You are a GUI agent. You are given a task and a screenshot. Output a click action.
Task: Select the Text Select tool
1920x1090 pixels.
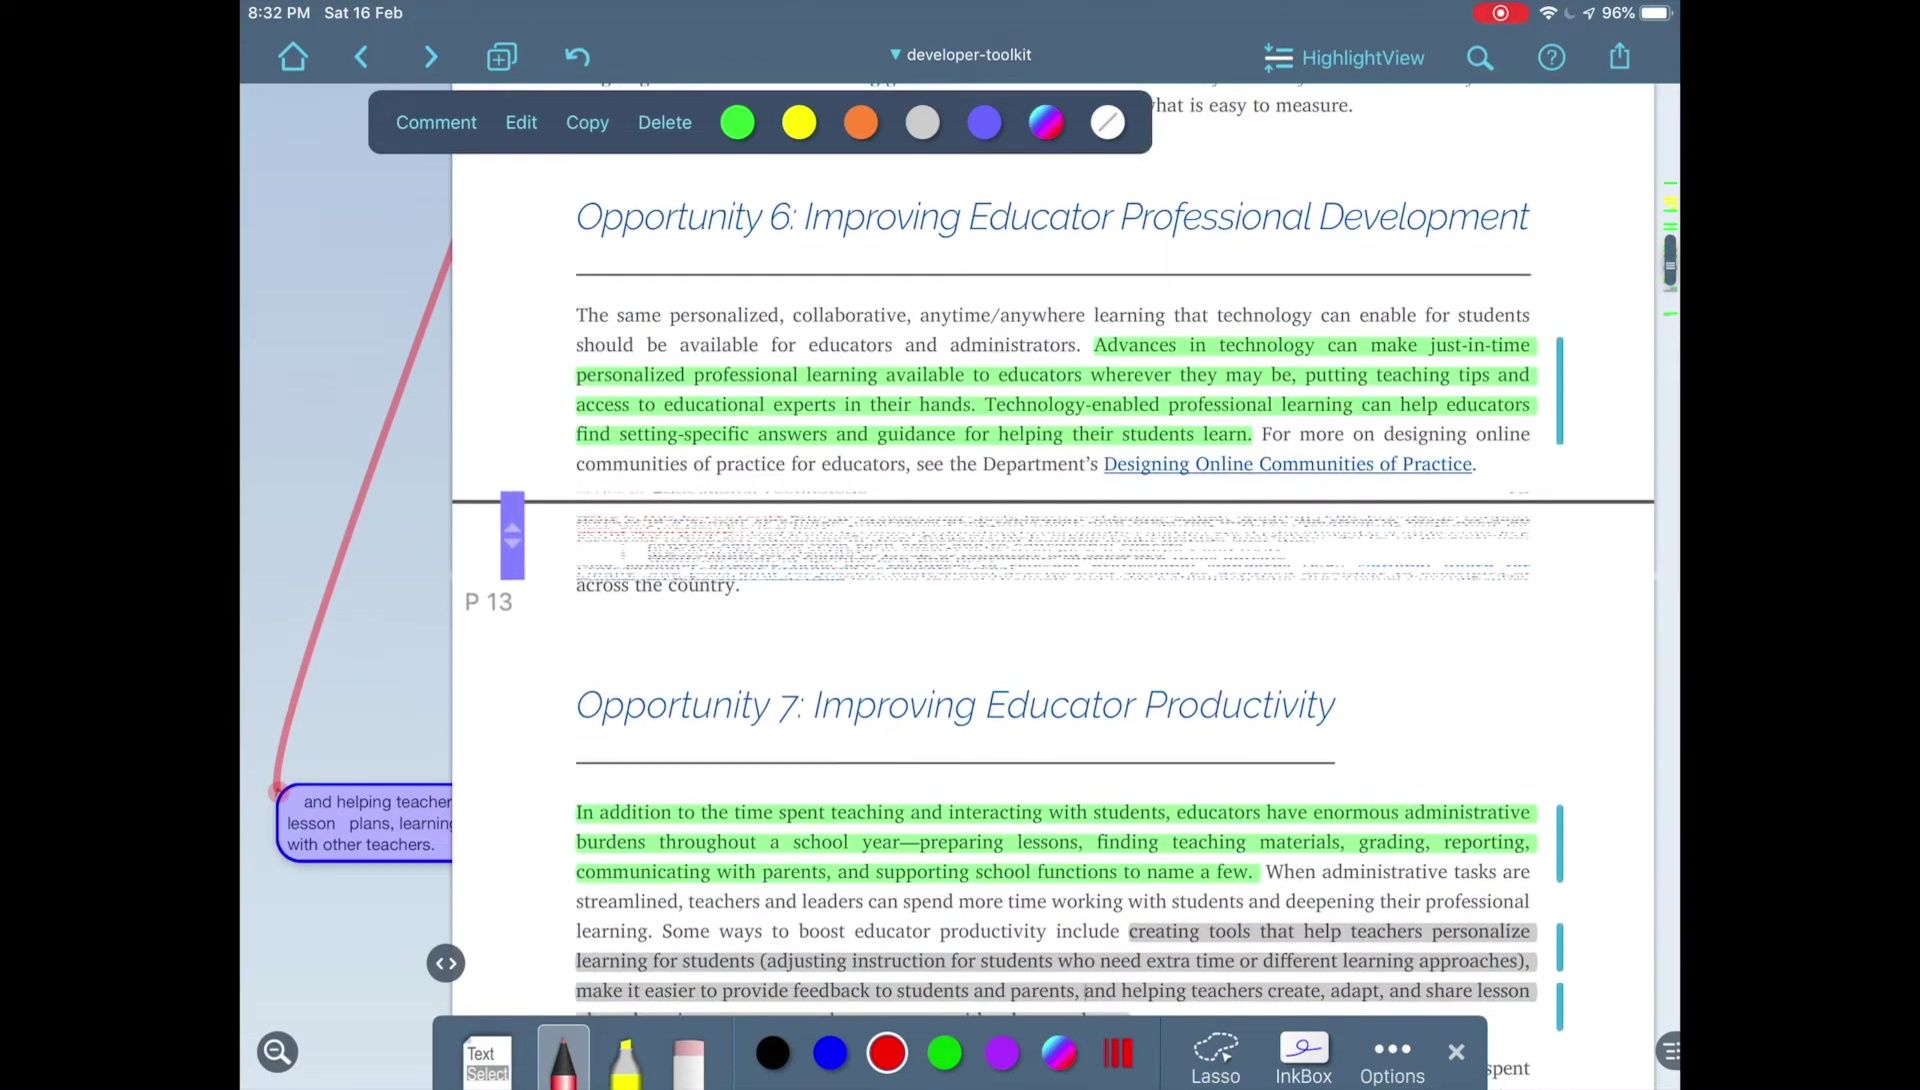coord(487,1062)
